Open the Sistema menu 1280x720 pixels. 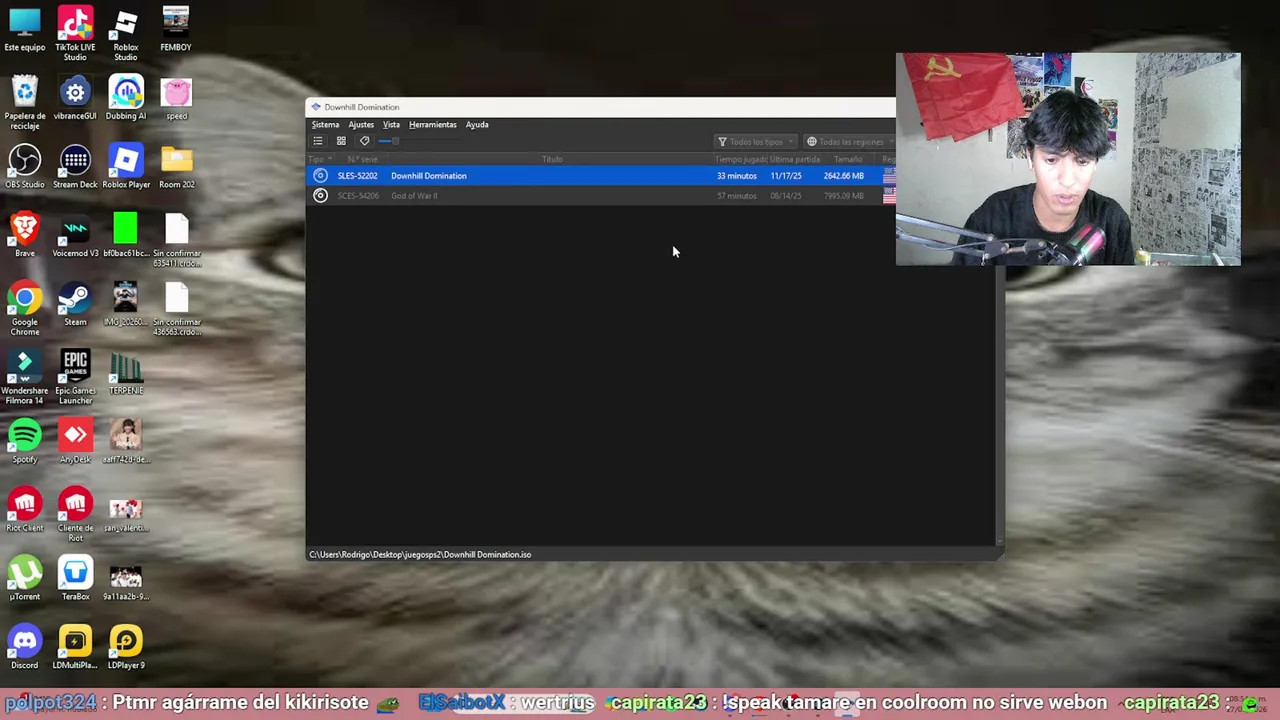[325, 125]
